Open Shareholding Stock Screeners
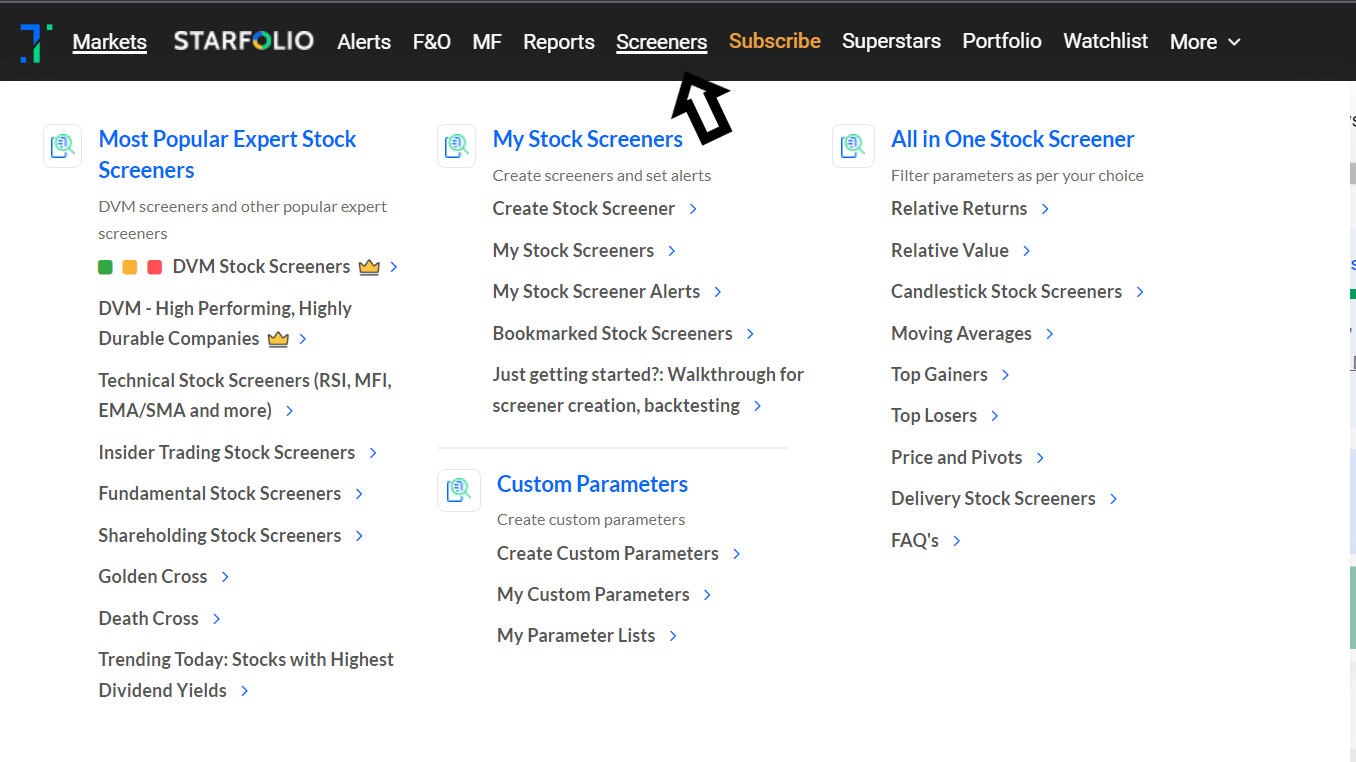The image size is (1356, 762). coord(219,536)
